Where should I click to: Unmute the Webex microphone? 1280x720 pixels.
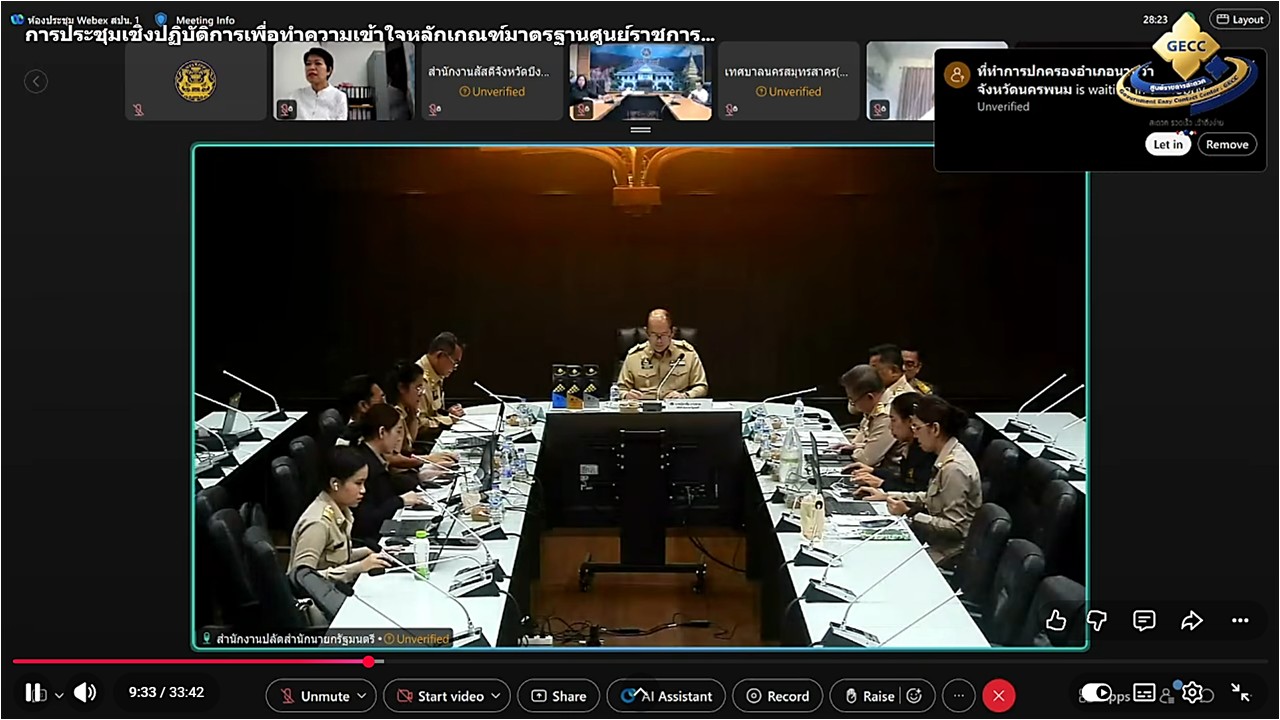314,696
